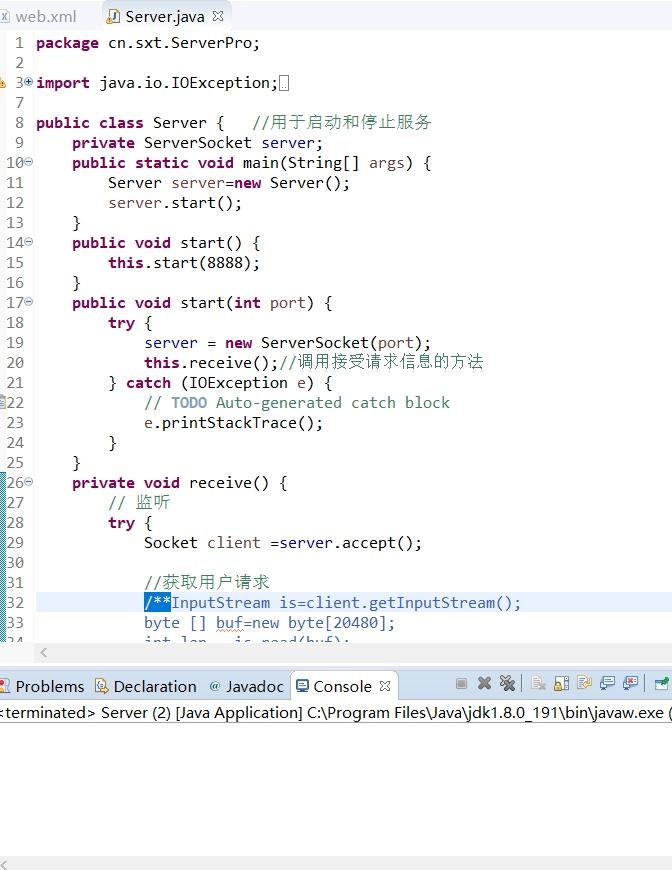
Task: Click line number 8 in the gutter
Action: click(19, 123)
